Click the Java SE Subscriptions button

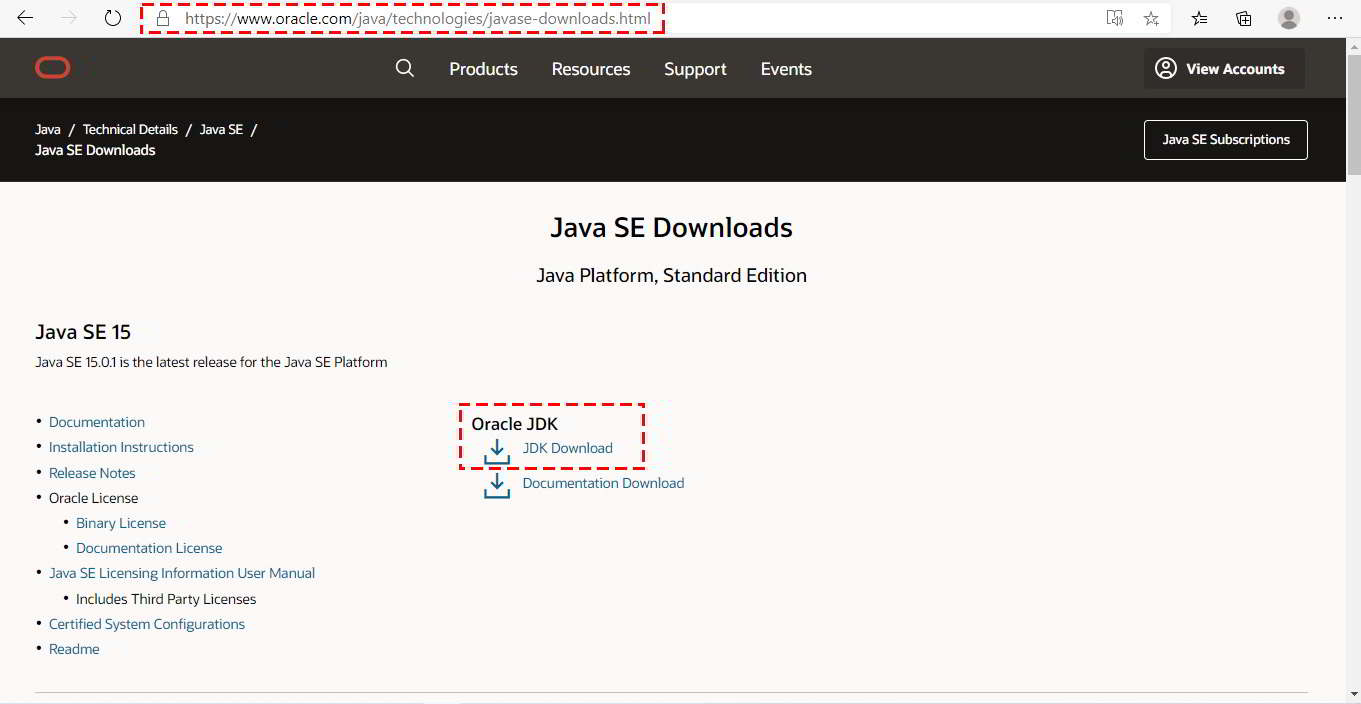1226,140
